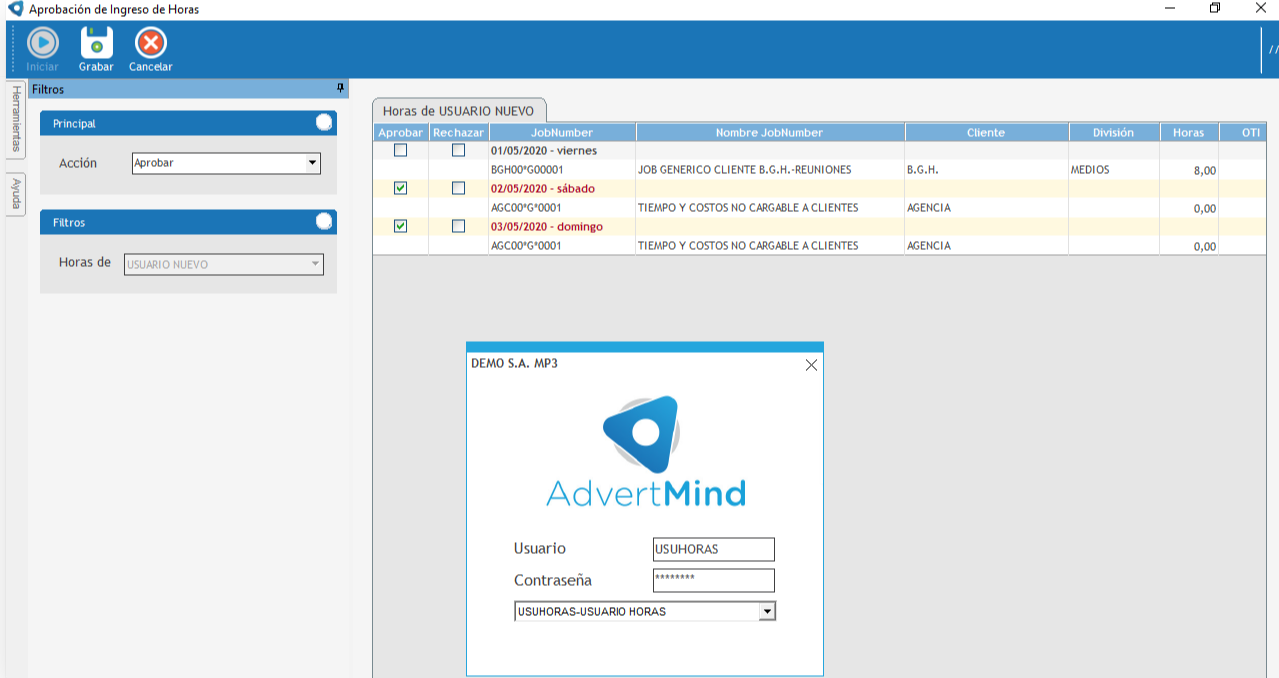The width and height of the screenshot is (1279, 678).
Task: Check Rechazar for 03/05/2020 domingo
Action: [458, 226]
